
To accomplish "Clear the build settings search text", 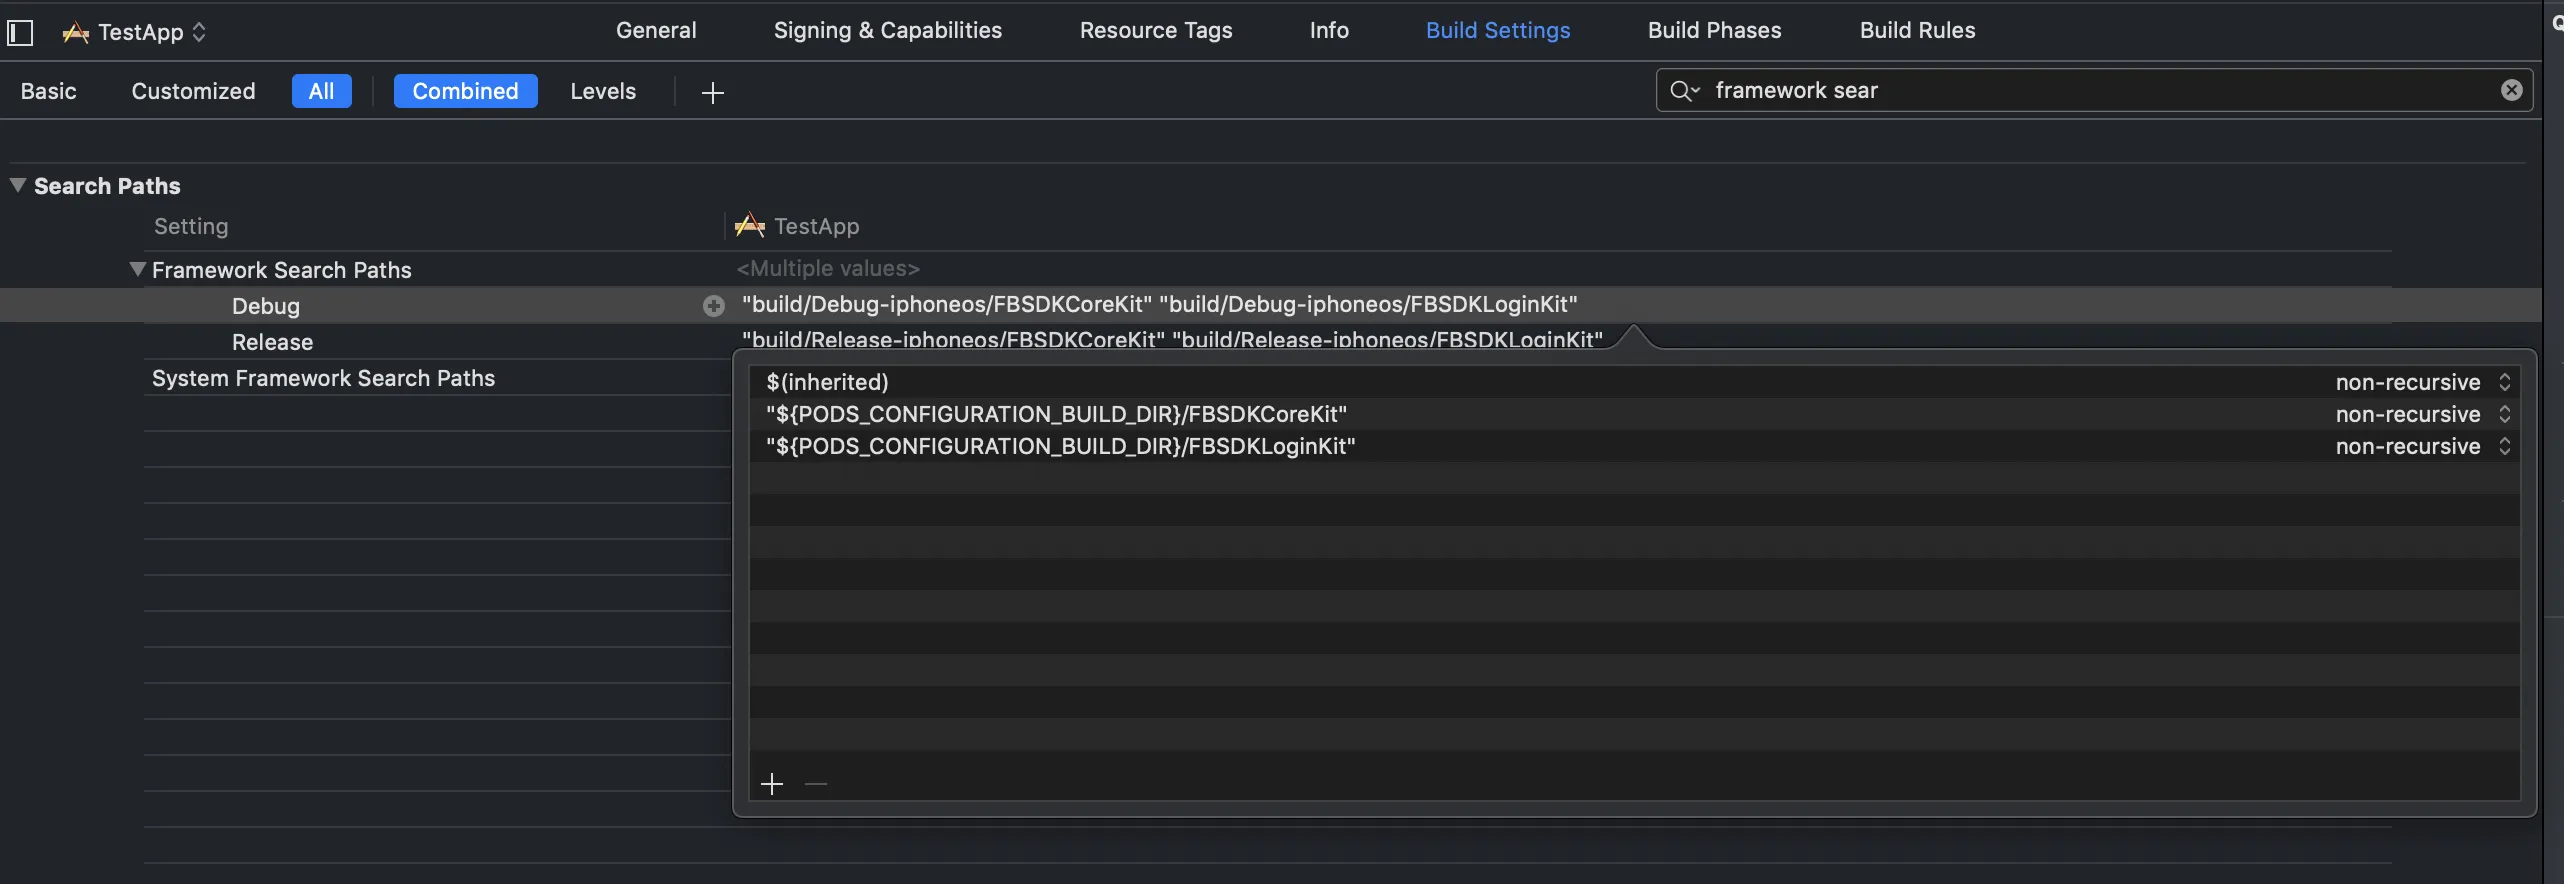I will point(2511,91).
